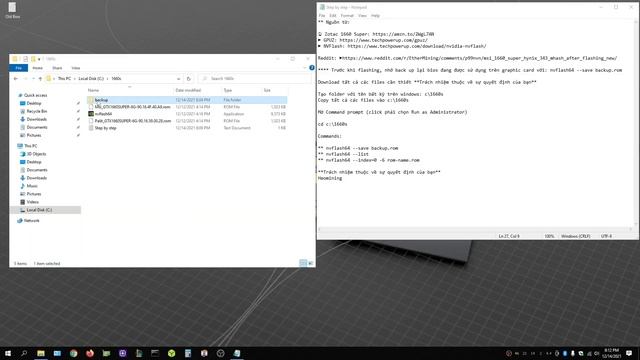Refresh the 1660s folder view
Image resolution: width=640 pixels, height=360 pixels.
tap(189, 78)
